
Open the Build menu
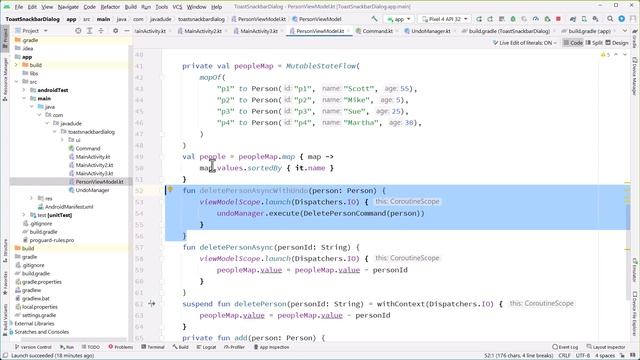point(131,7)
